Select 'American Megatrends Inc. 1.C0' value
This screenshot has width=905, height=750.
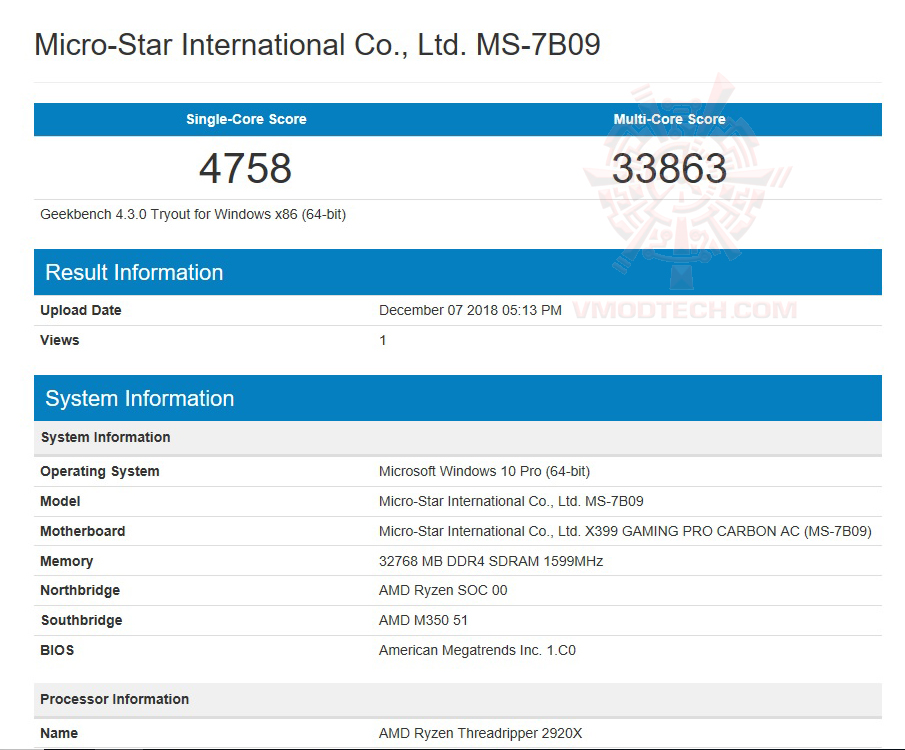coord(477,650)
